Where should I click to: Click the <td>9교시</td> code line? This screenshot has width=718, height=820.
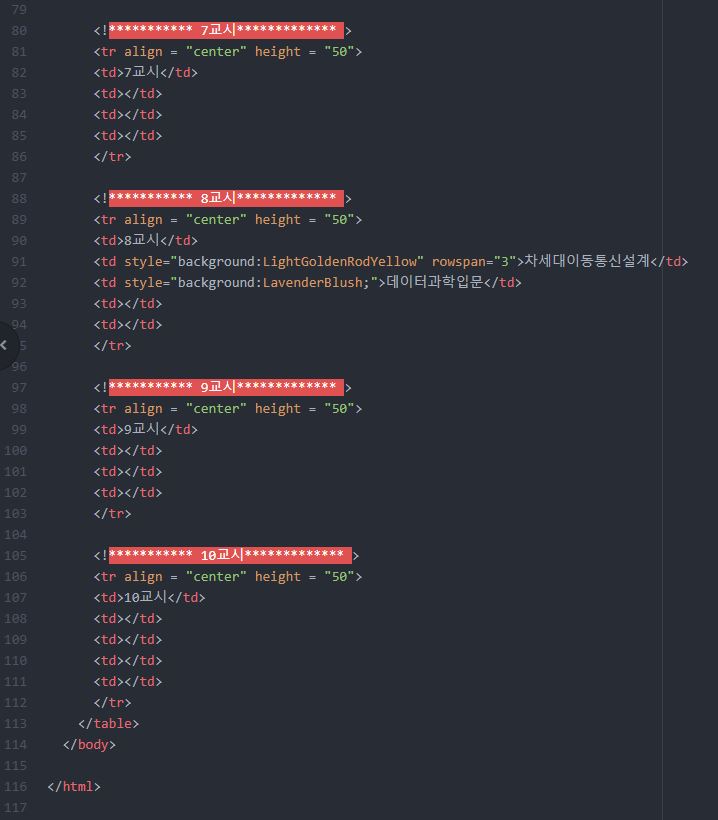coord(145,429)
